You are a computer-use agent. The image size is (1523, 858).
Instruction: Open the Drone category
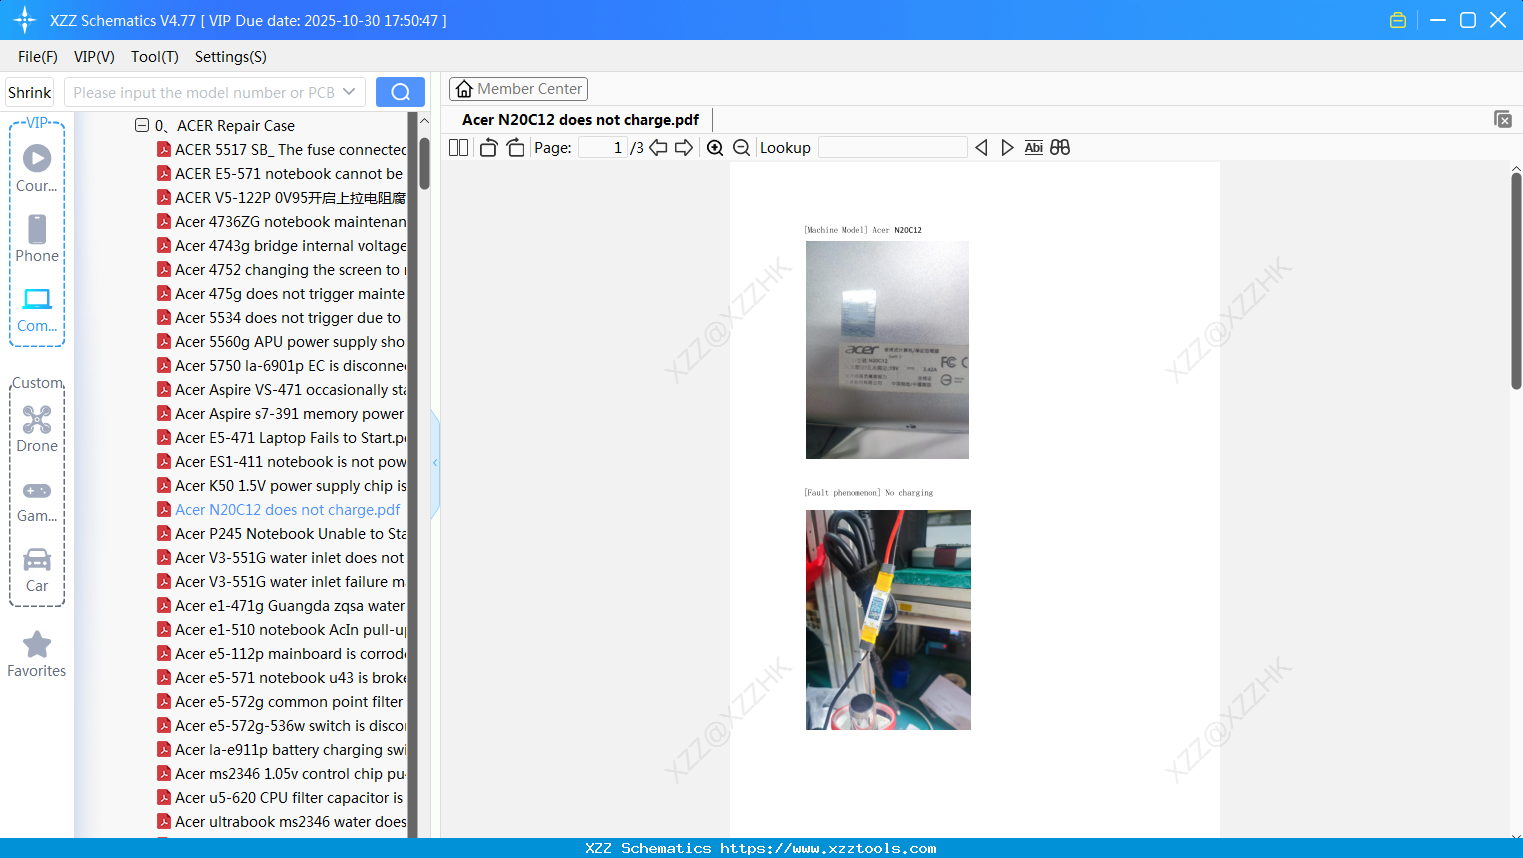point(37,429)
